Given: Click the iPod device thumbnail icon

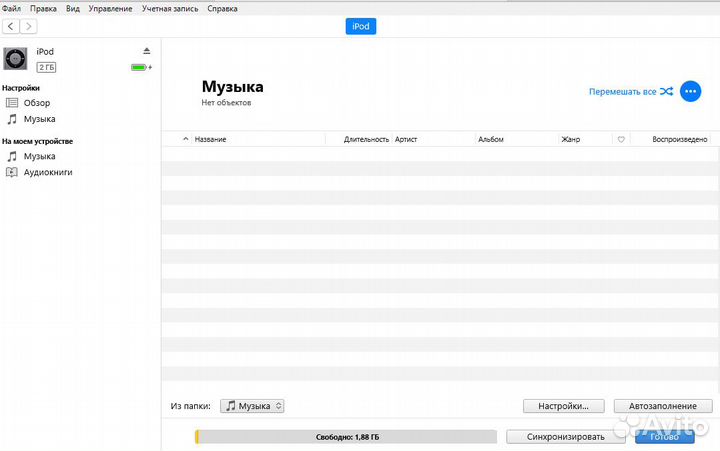Looking at the screenshot, I should point(15,58).
